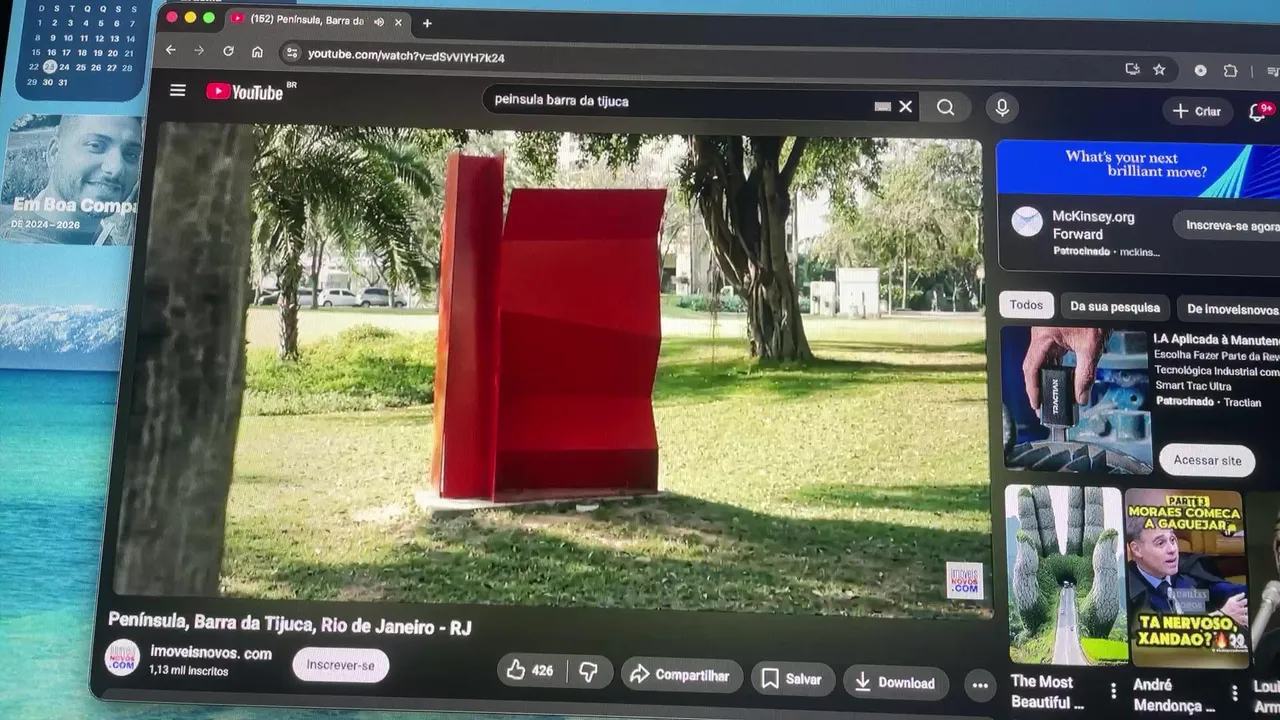
Task: Clear the search query with the X
Action: click(x=905, y=106)
